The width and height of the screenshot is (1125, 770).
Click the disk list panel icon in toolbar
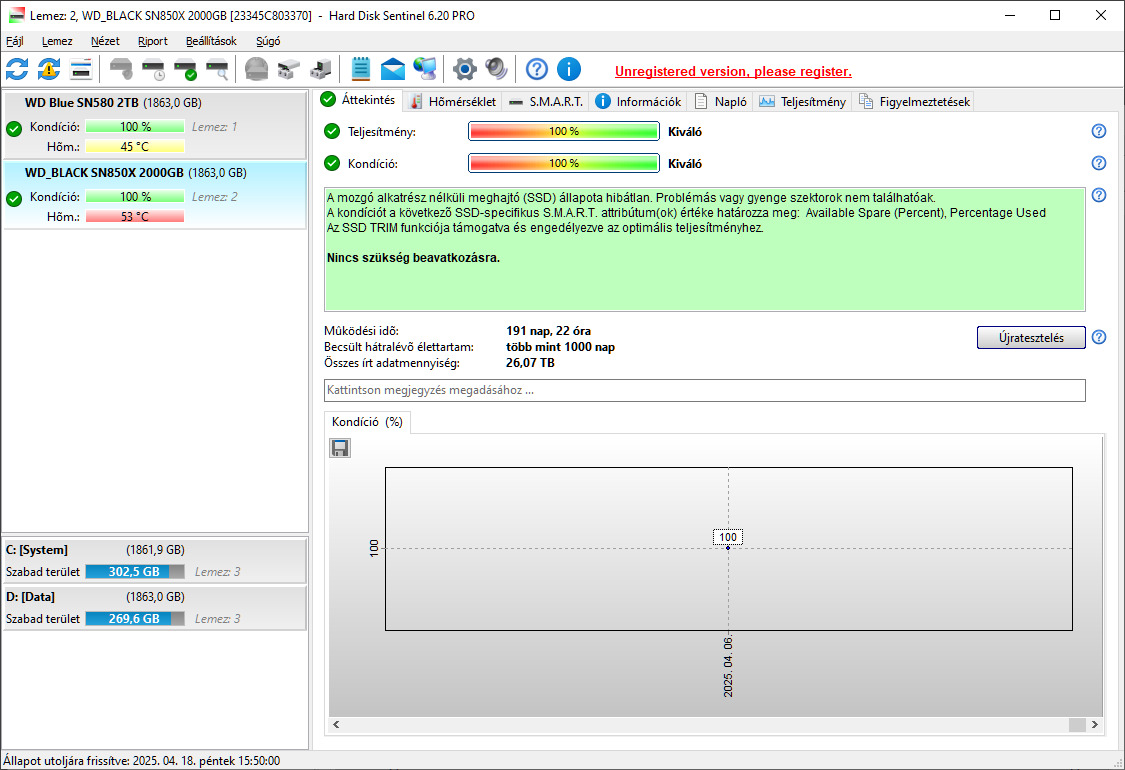click(x=81, y=70)
